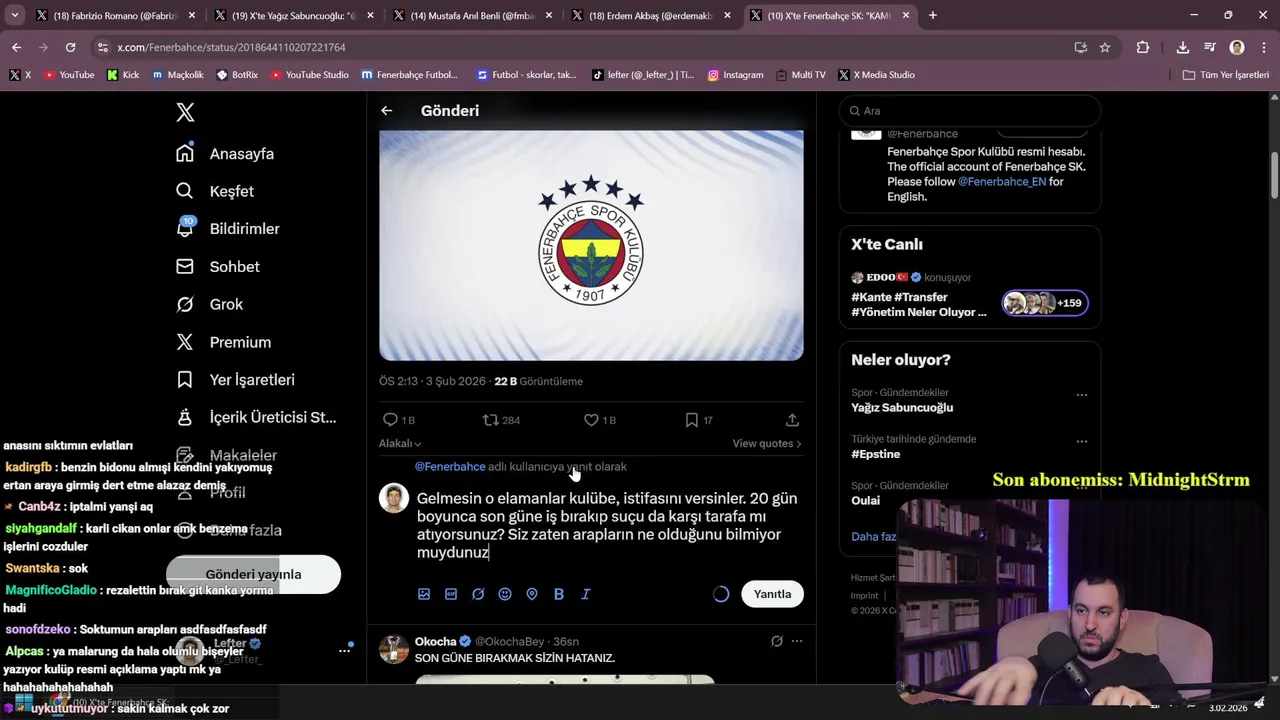Open options for Oulai trend
The width and height of the screenshot is (1280, 720).
(1081, 488)
